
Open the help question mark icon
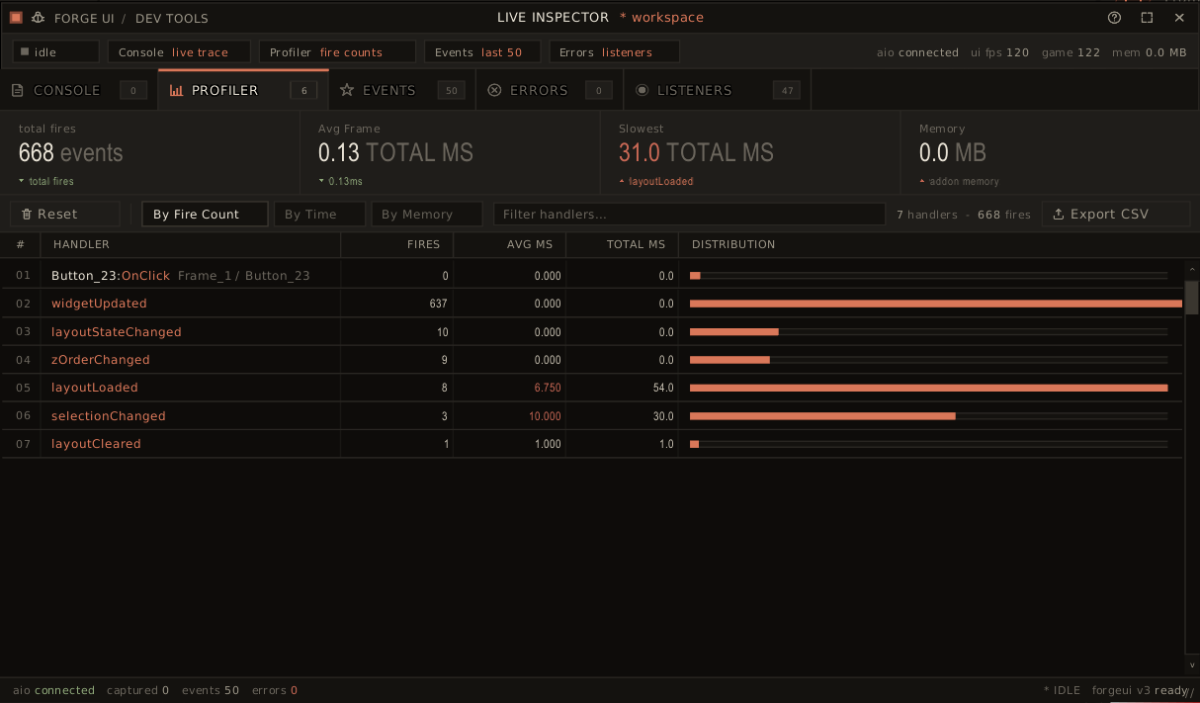click(x=1115, y=18)
